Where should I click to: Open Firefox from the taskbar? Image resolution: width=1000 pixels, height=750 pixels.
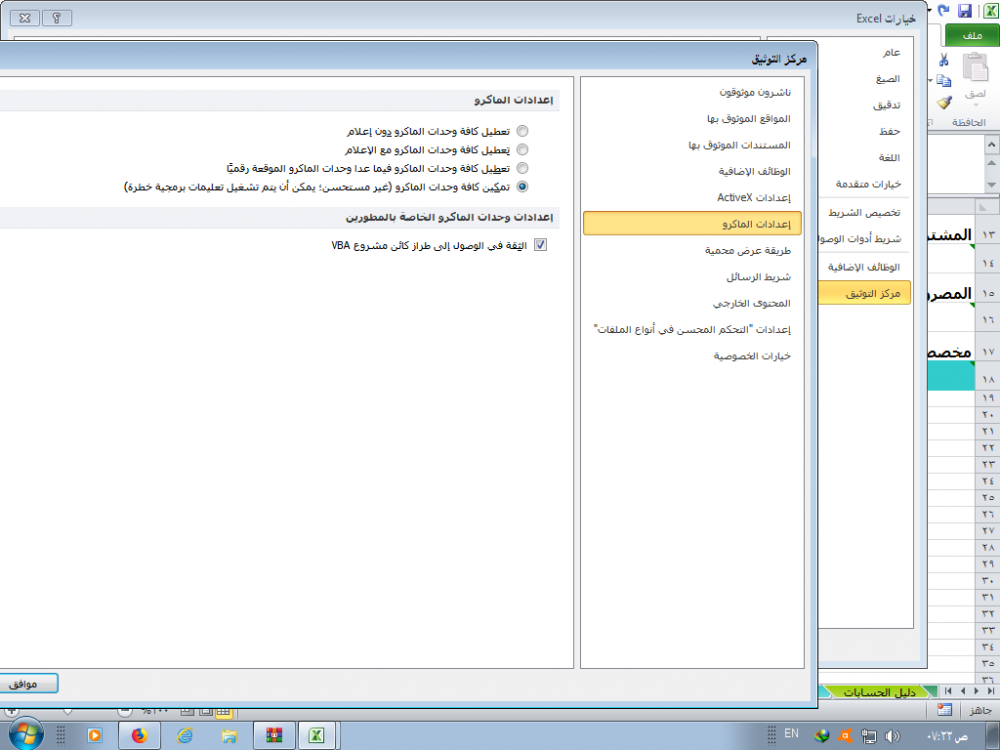[139, 736]
